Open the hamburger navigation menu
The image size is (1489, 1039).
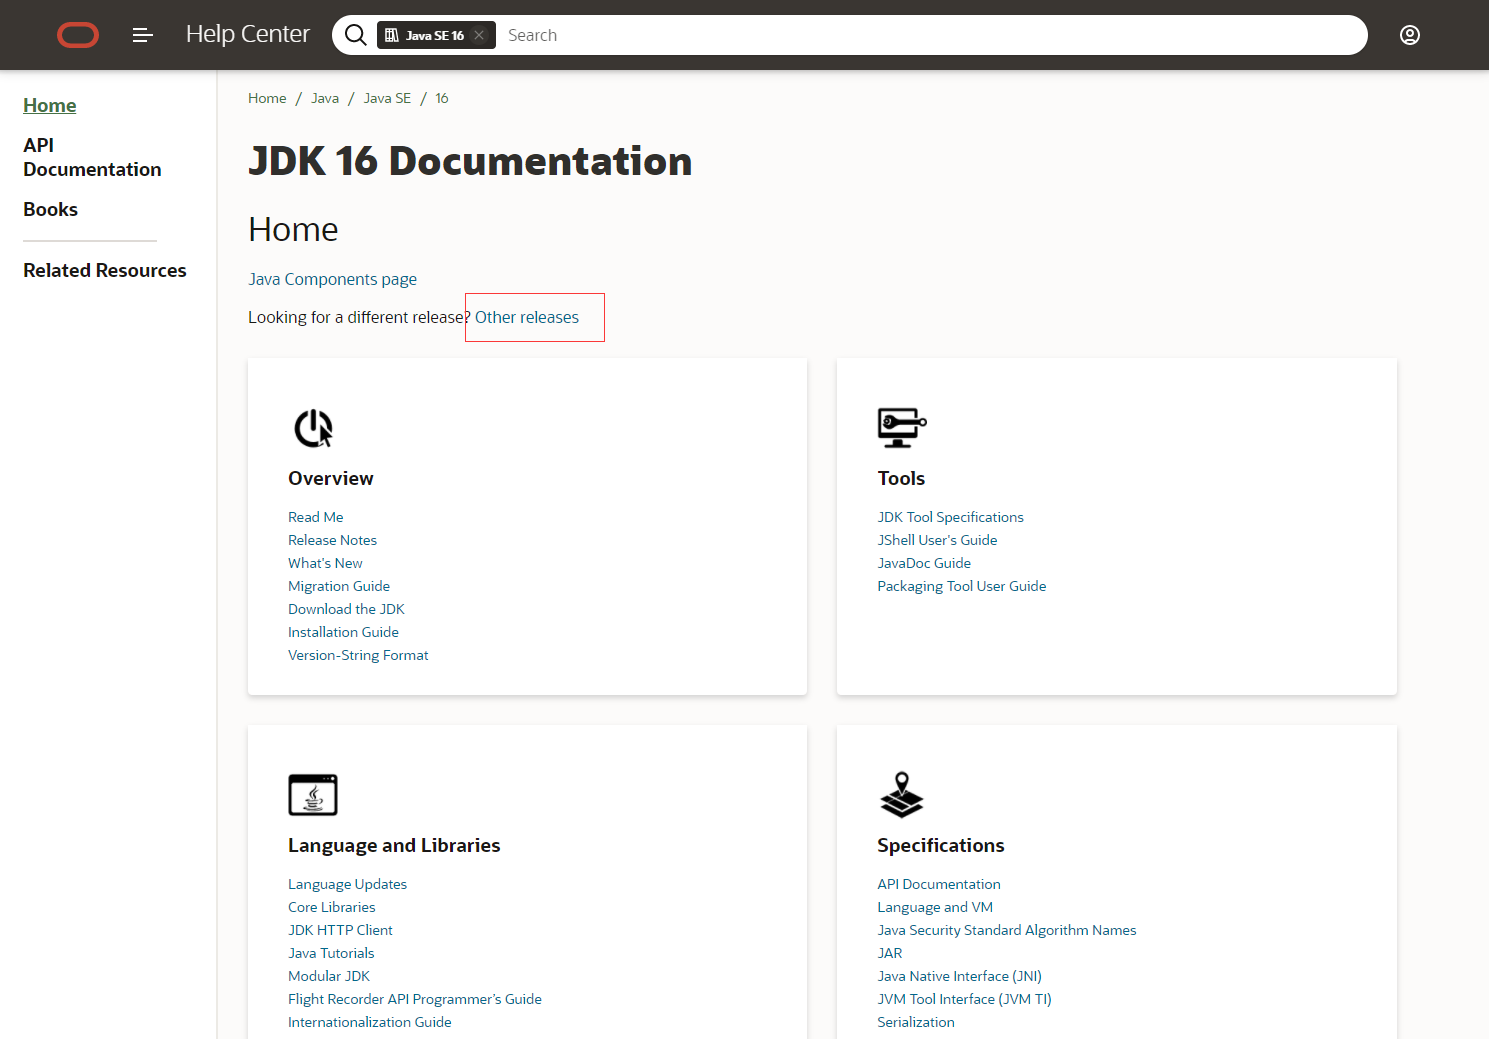143,35
